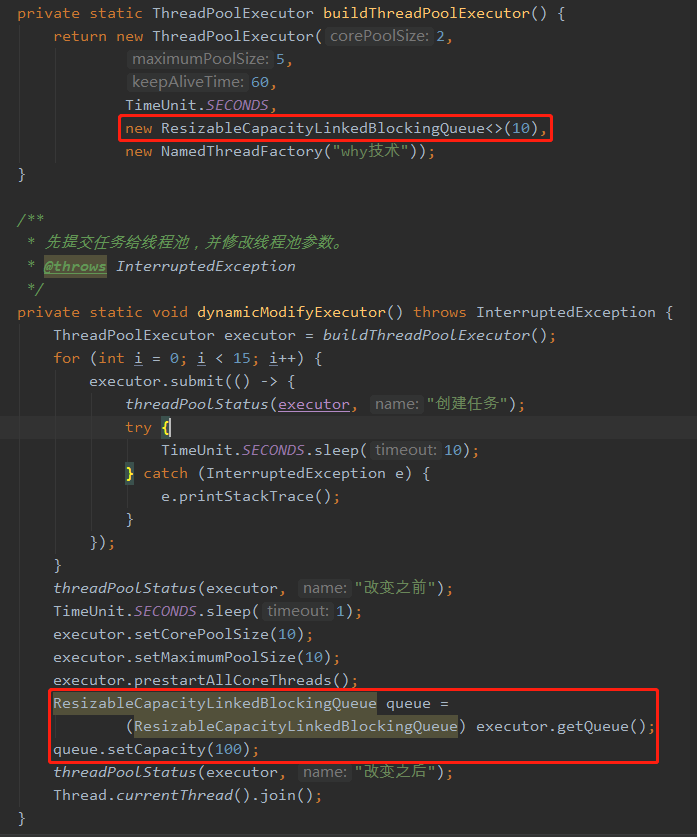The width and height of the screenshot is (697, 837).
Task: Click the queue variable name in its declaration
Action: [408, 704]
